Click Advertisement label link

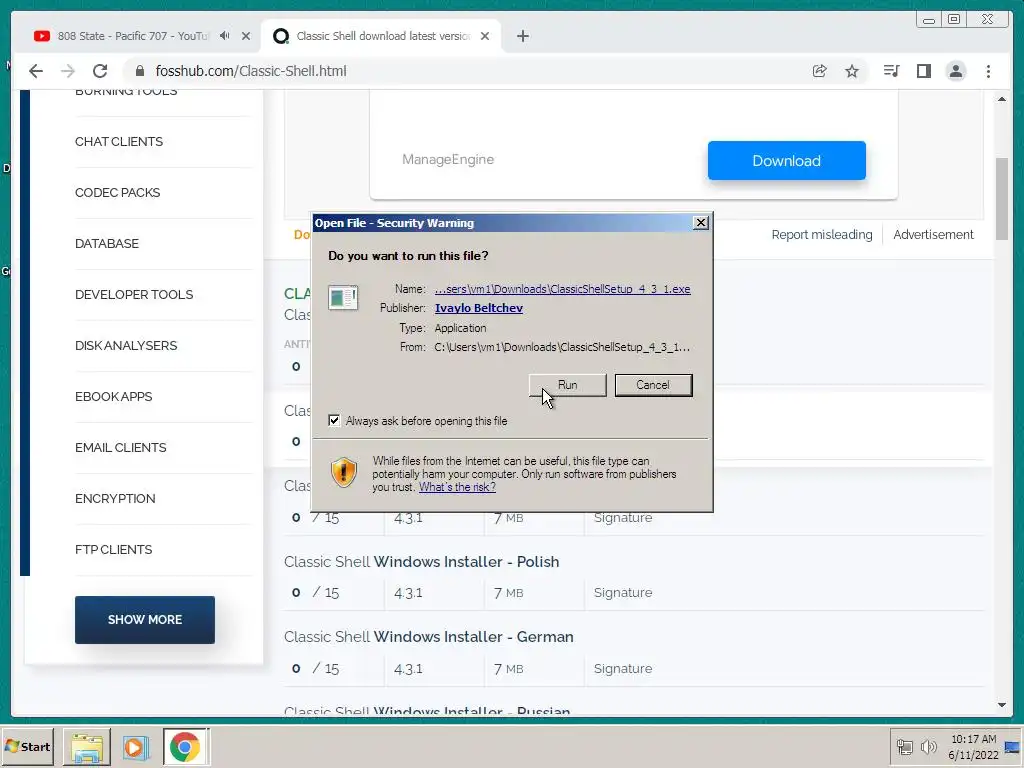(933, 234)
